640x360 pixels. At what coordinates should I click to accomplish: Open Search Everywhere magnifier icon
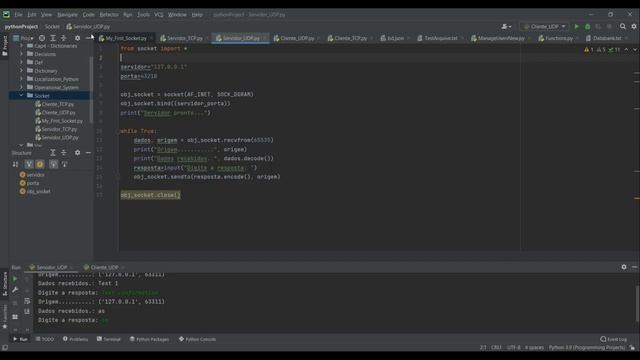click(x=623, y=27)
